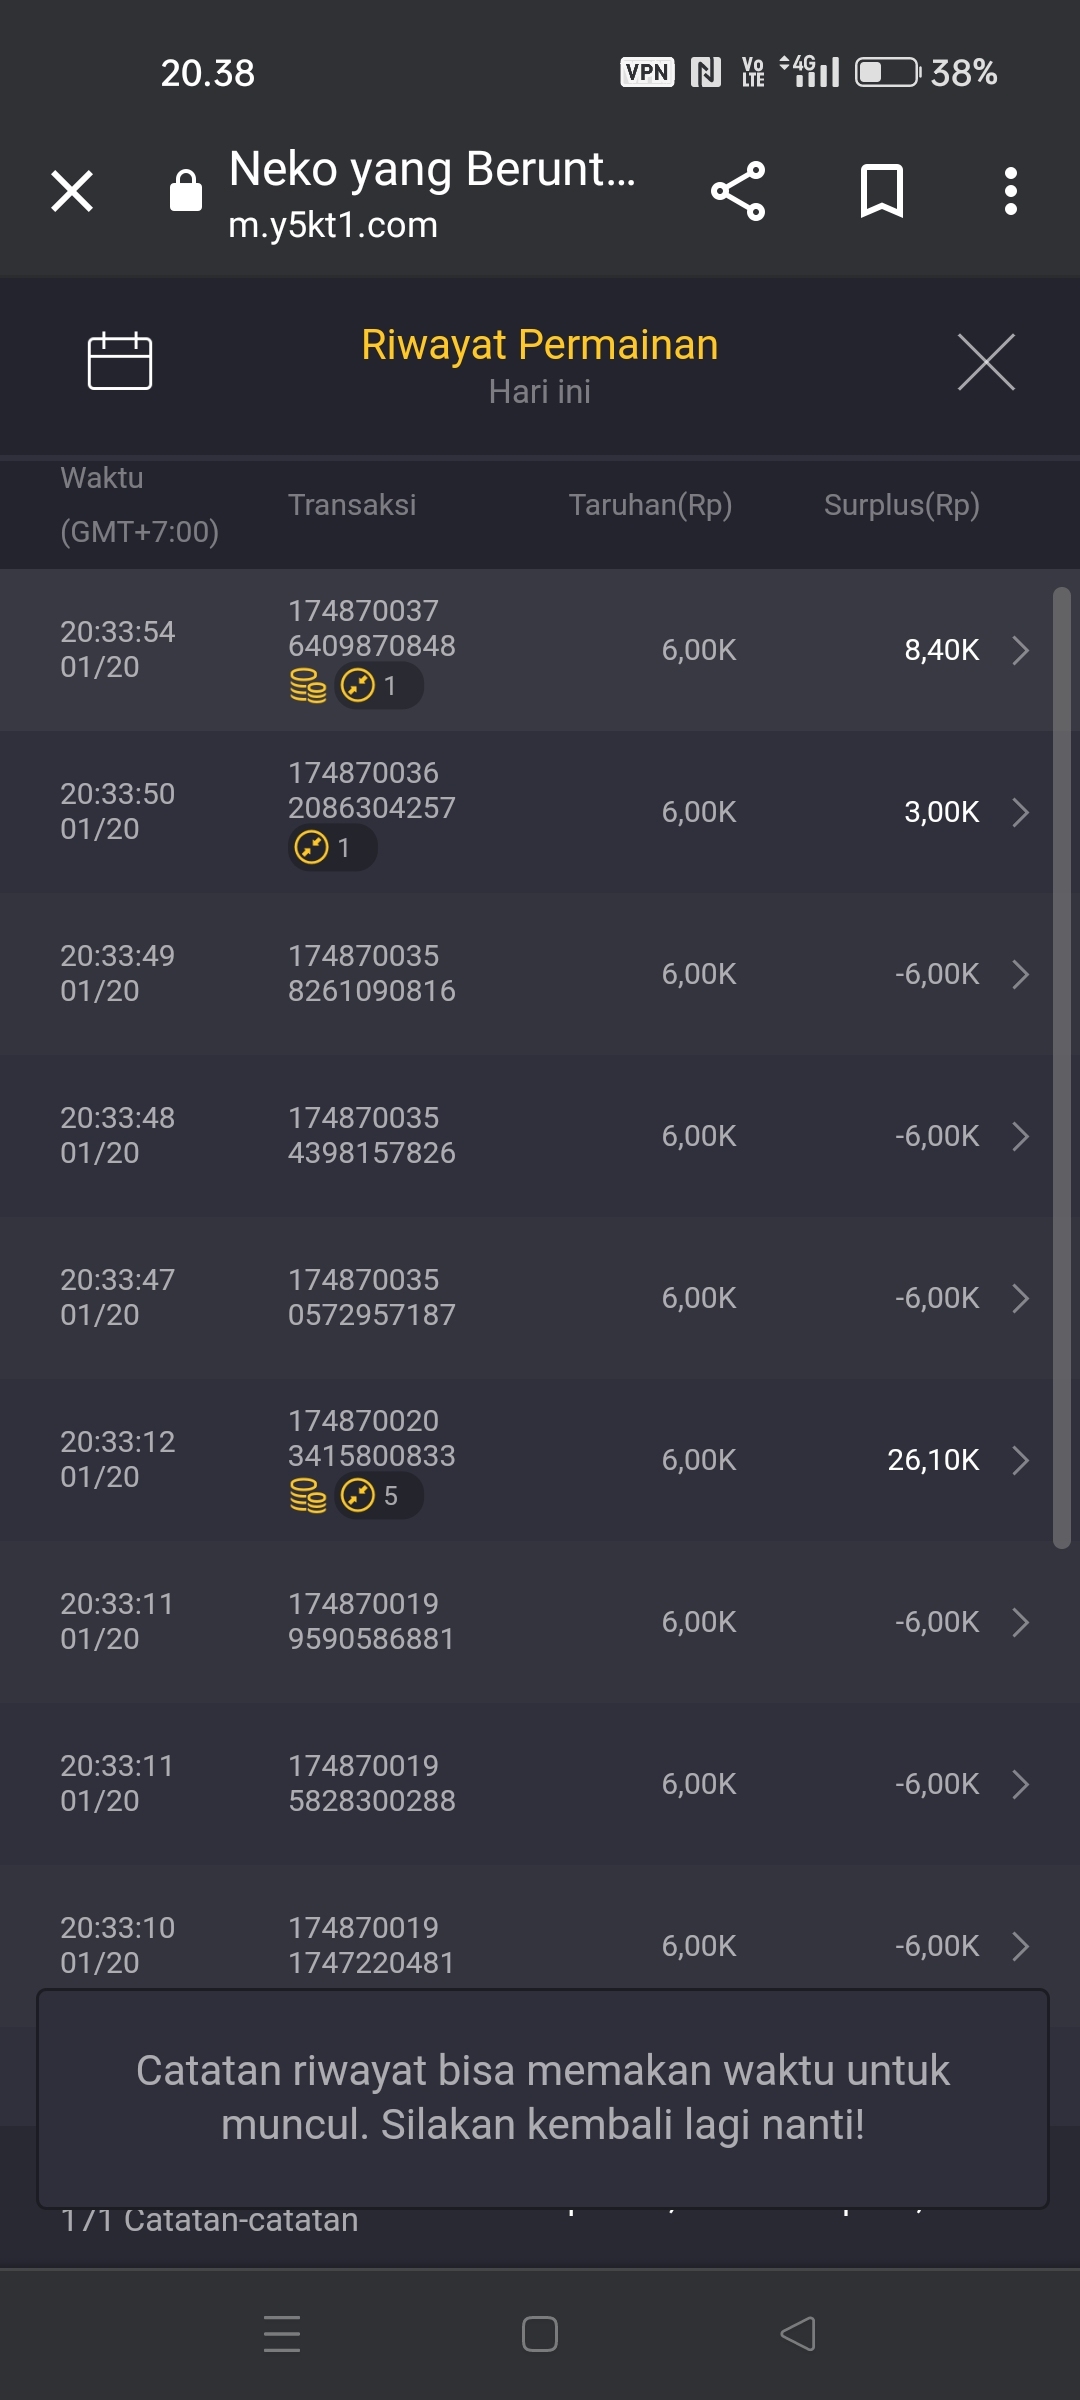This screenshot has height=2400, width=1080.
Task: Expand details for 3,00K surplus row
Action: pyautogui.click(x=1020, y=812)
